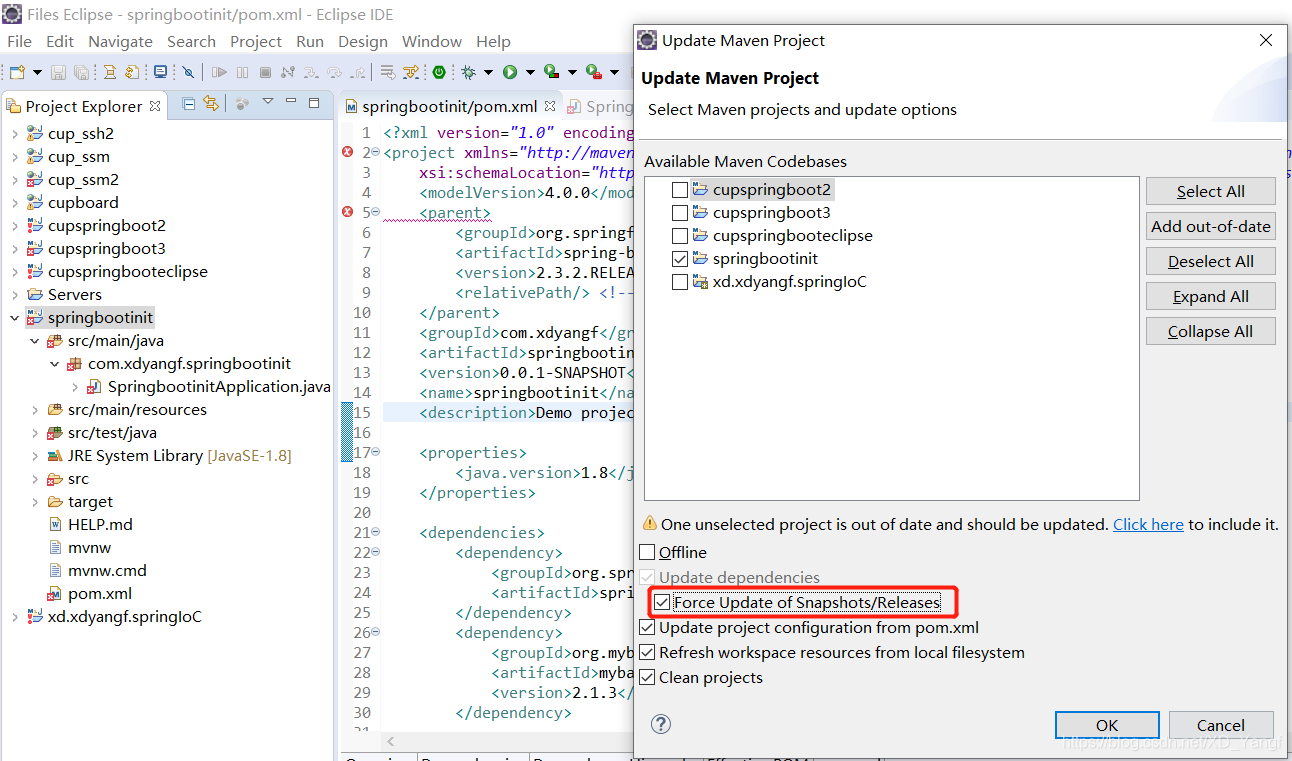Screen dimensions: 1292x761
Task: Check the xd.xdyangf.springIoC checkbox
Action: tap(680, 282)
